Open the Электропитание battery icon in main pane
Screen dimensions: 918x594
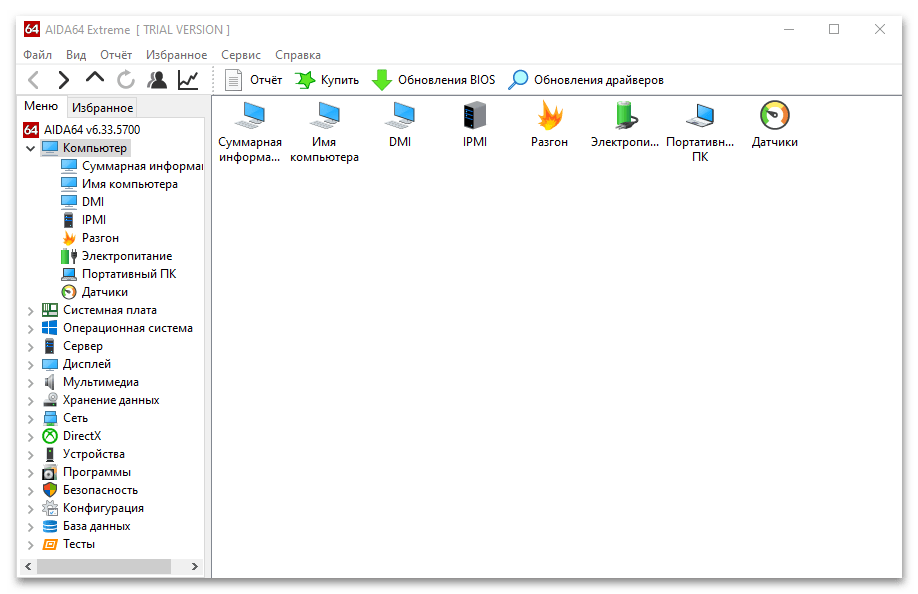(x=624, y=116)
